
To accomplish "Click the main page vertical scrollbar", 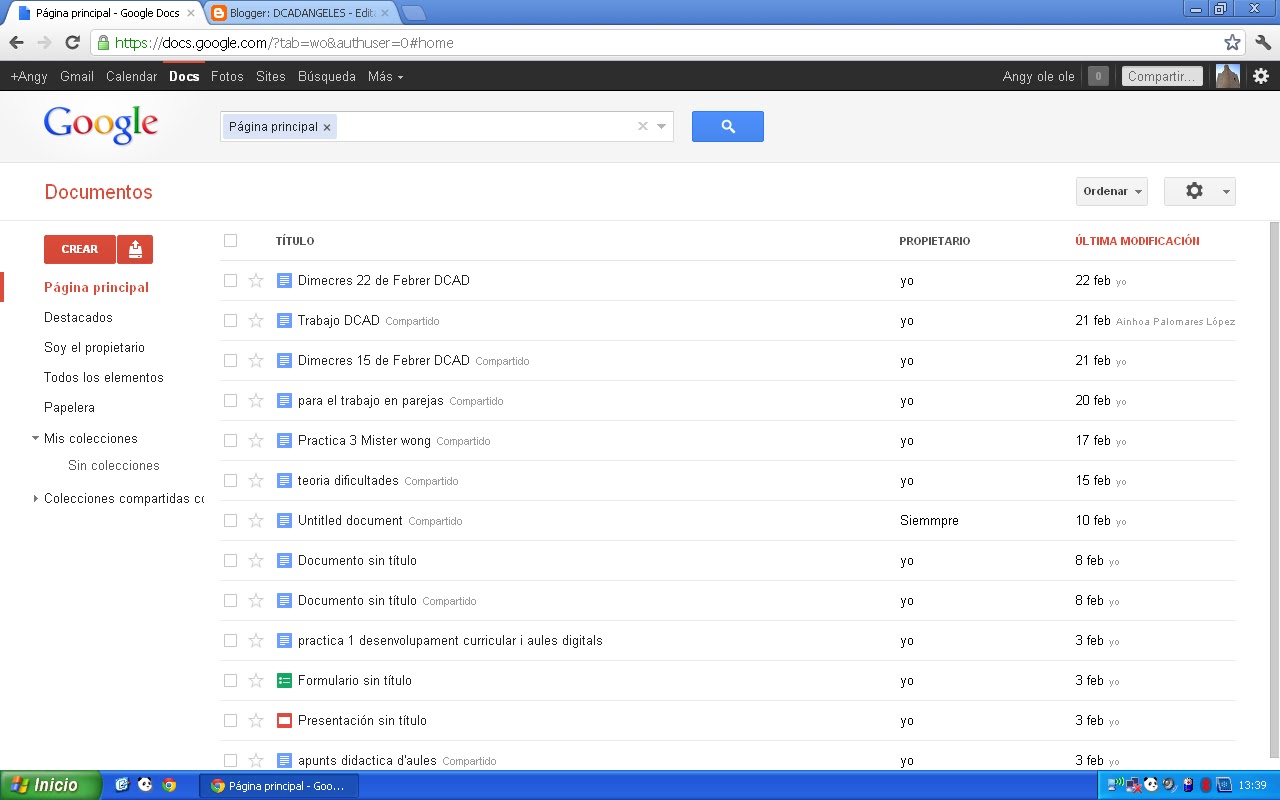I will pyautogui.click(x=1274, y=490).
